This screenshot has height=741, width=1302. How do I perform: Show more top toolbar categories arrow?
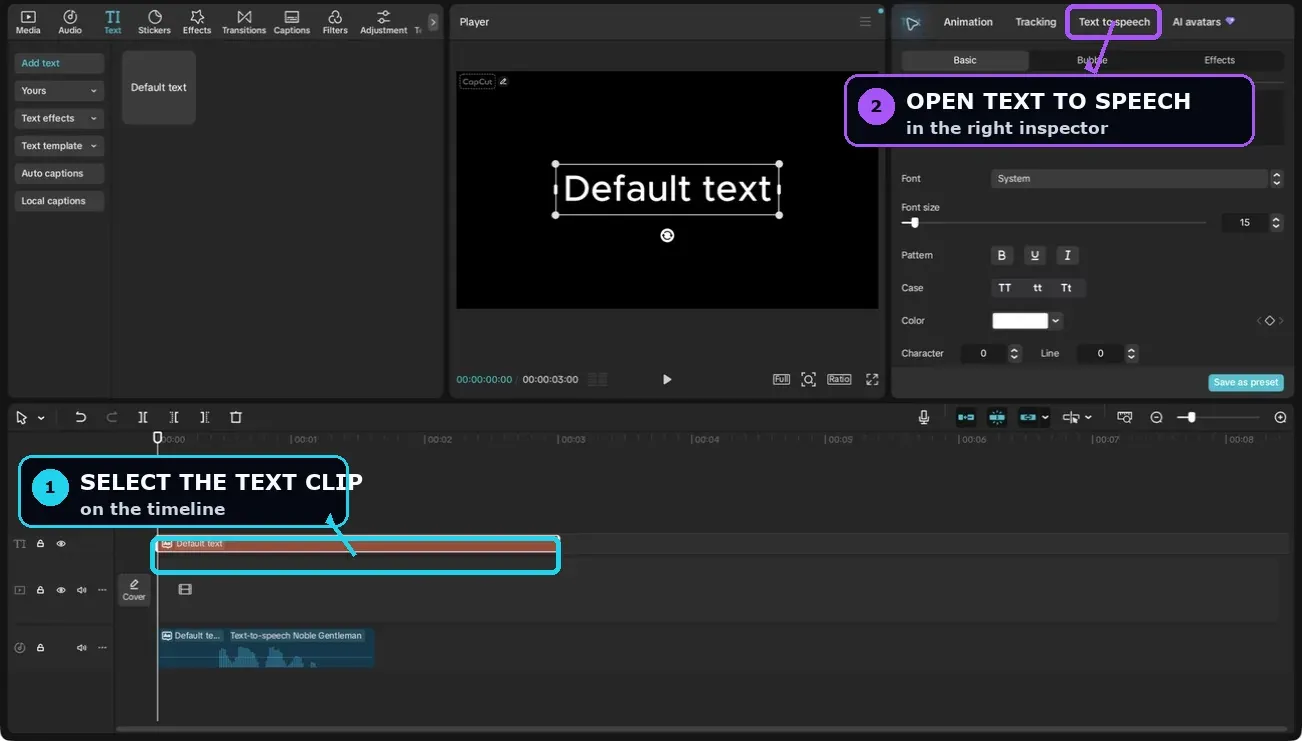[433, 21]
